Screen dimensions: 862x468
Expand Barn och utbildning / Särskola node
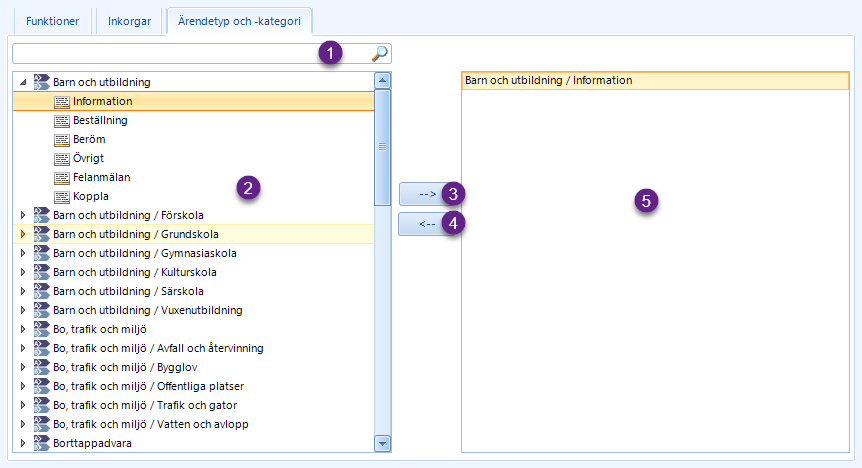pyautogui.click(x=23, y=291)
